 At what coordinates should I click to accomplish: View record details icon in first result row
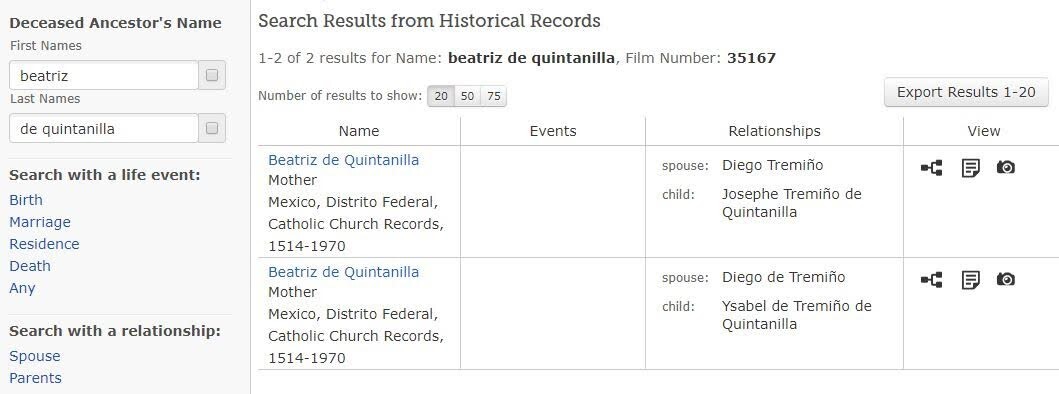971,168
